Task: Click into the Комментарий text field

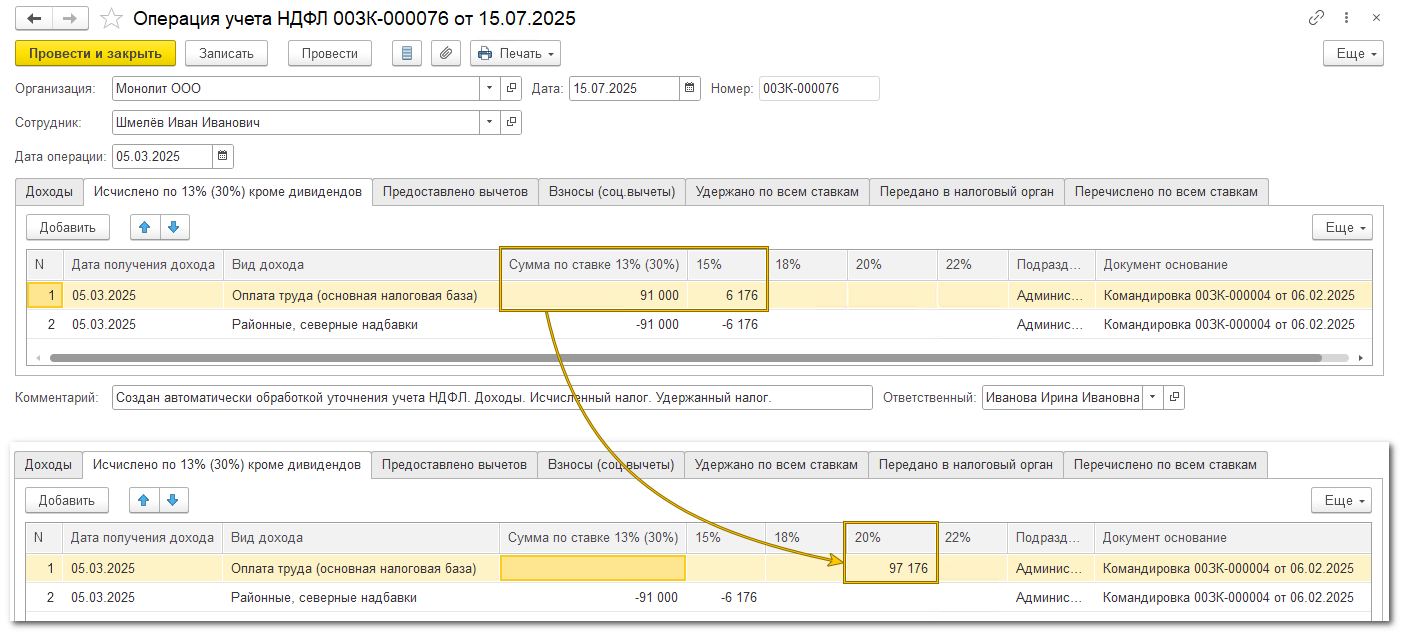Action: point(492,398)
